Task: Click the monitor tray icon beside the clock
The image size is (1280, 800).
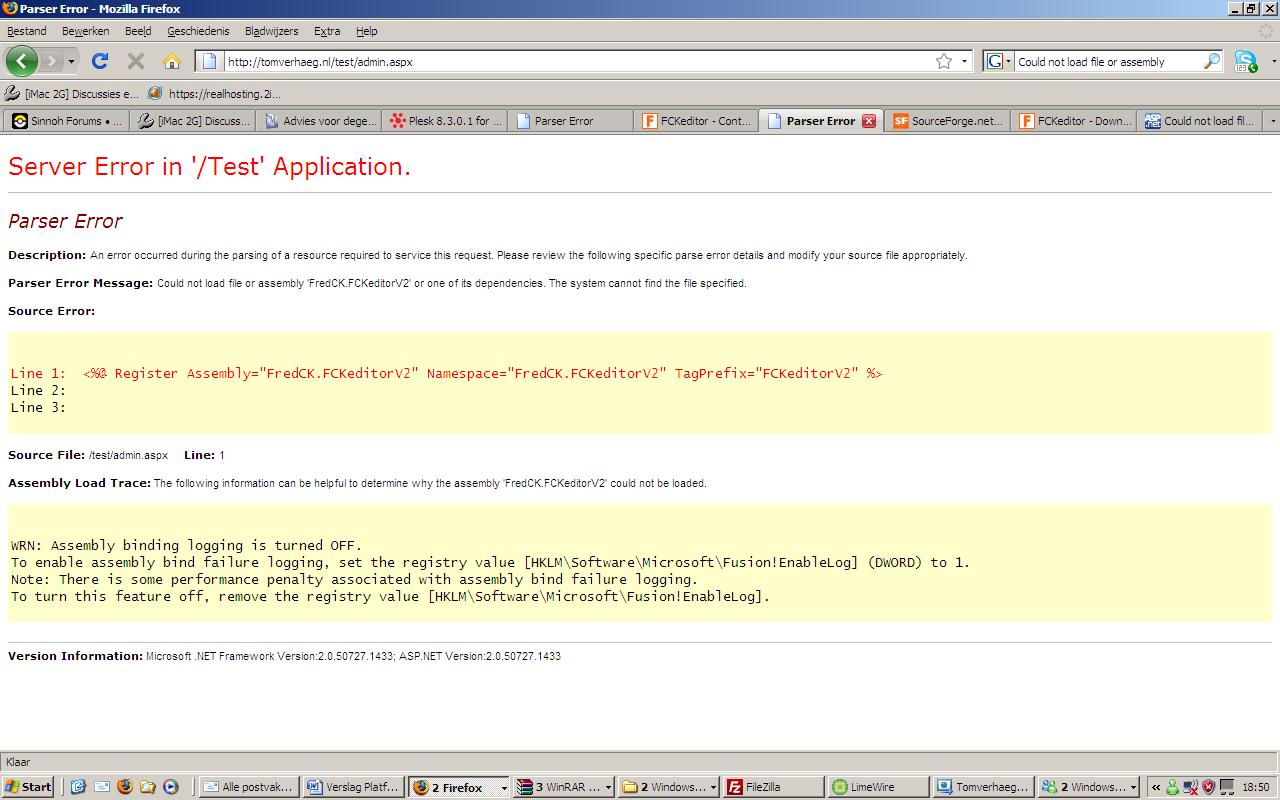Action: coord(1227,787)
